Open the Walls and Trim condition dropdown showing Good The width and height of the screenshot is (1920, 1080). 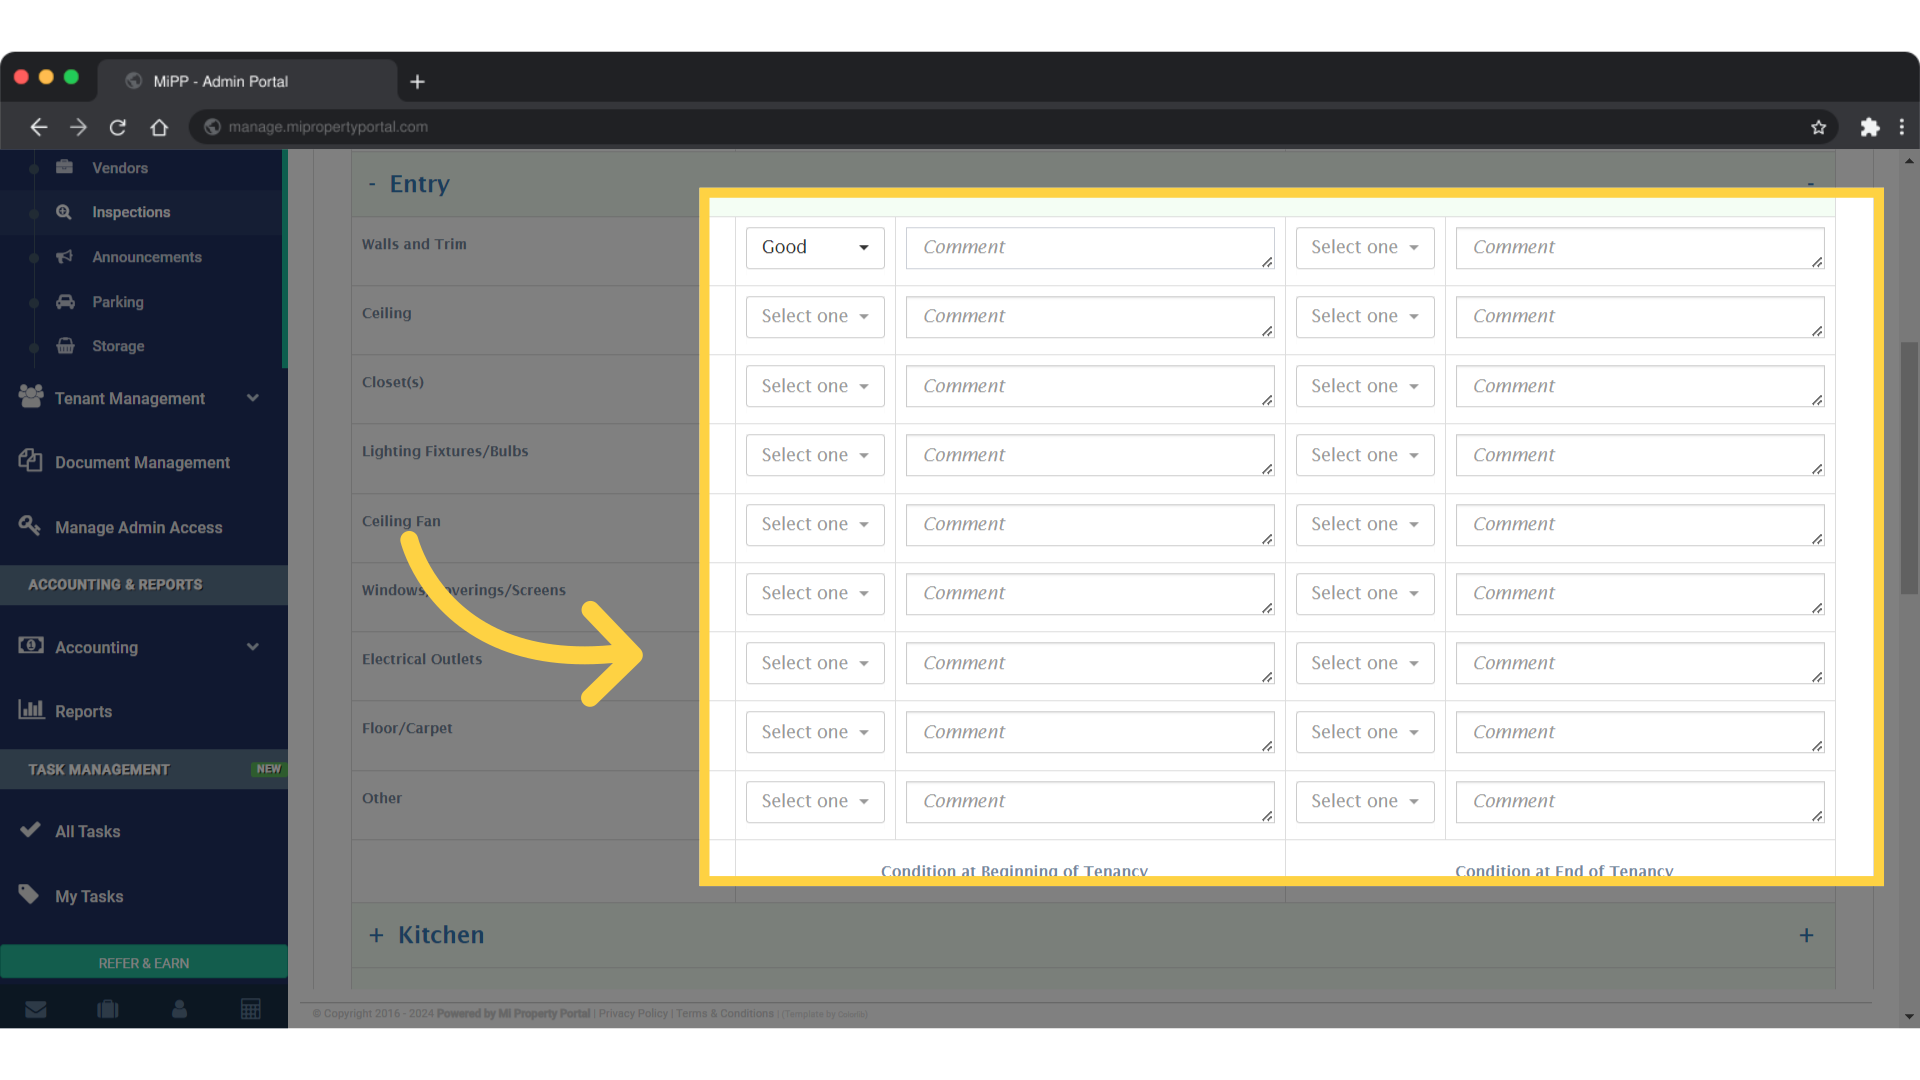tap(814, 247)
